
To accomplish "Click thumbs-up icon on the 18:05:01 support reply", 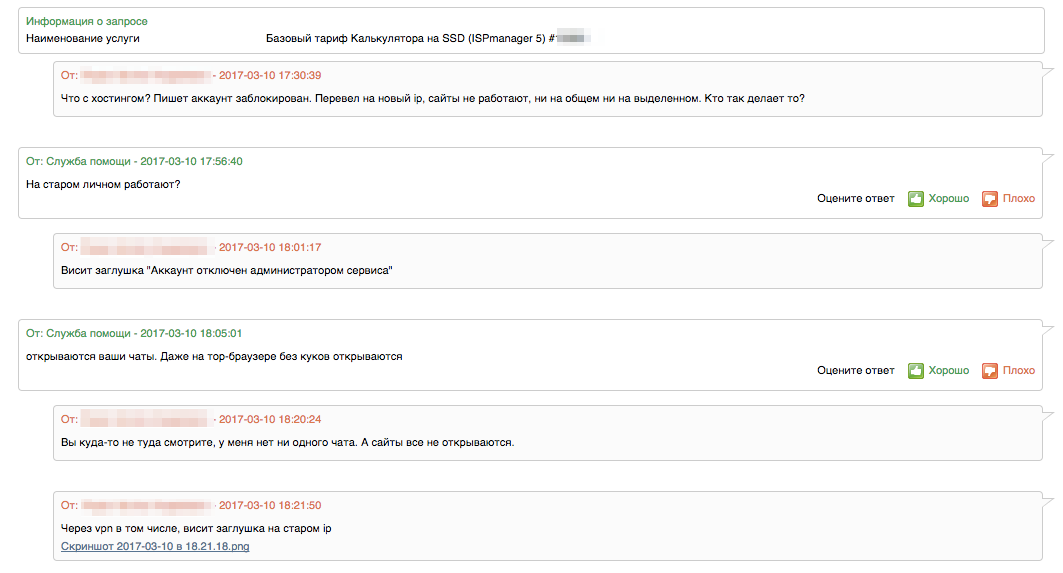I will pos(915,371).
